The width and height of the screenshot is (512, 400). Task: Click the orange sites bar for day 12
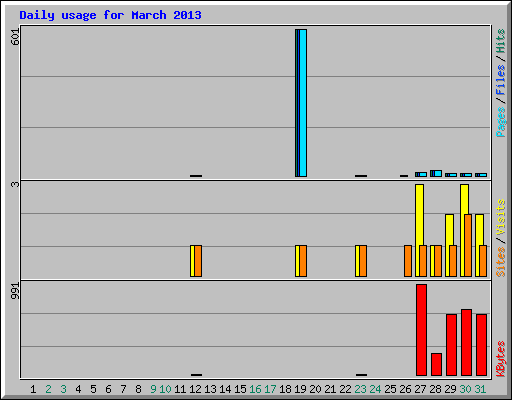pyautogui.click(x=198, y=261)
